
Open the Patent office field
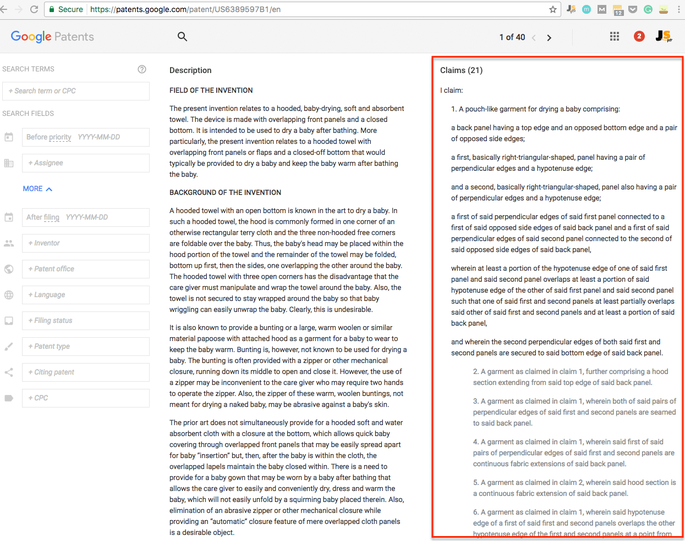(86, 269)
